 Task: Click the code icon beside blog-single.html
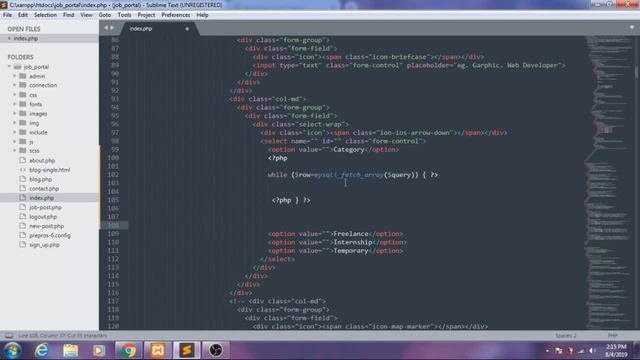click(x=23, y=170)
